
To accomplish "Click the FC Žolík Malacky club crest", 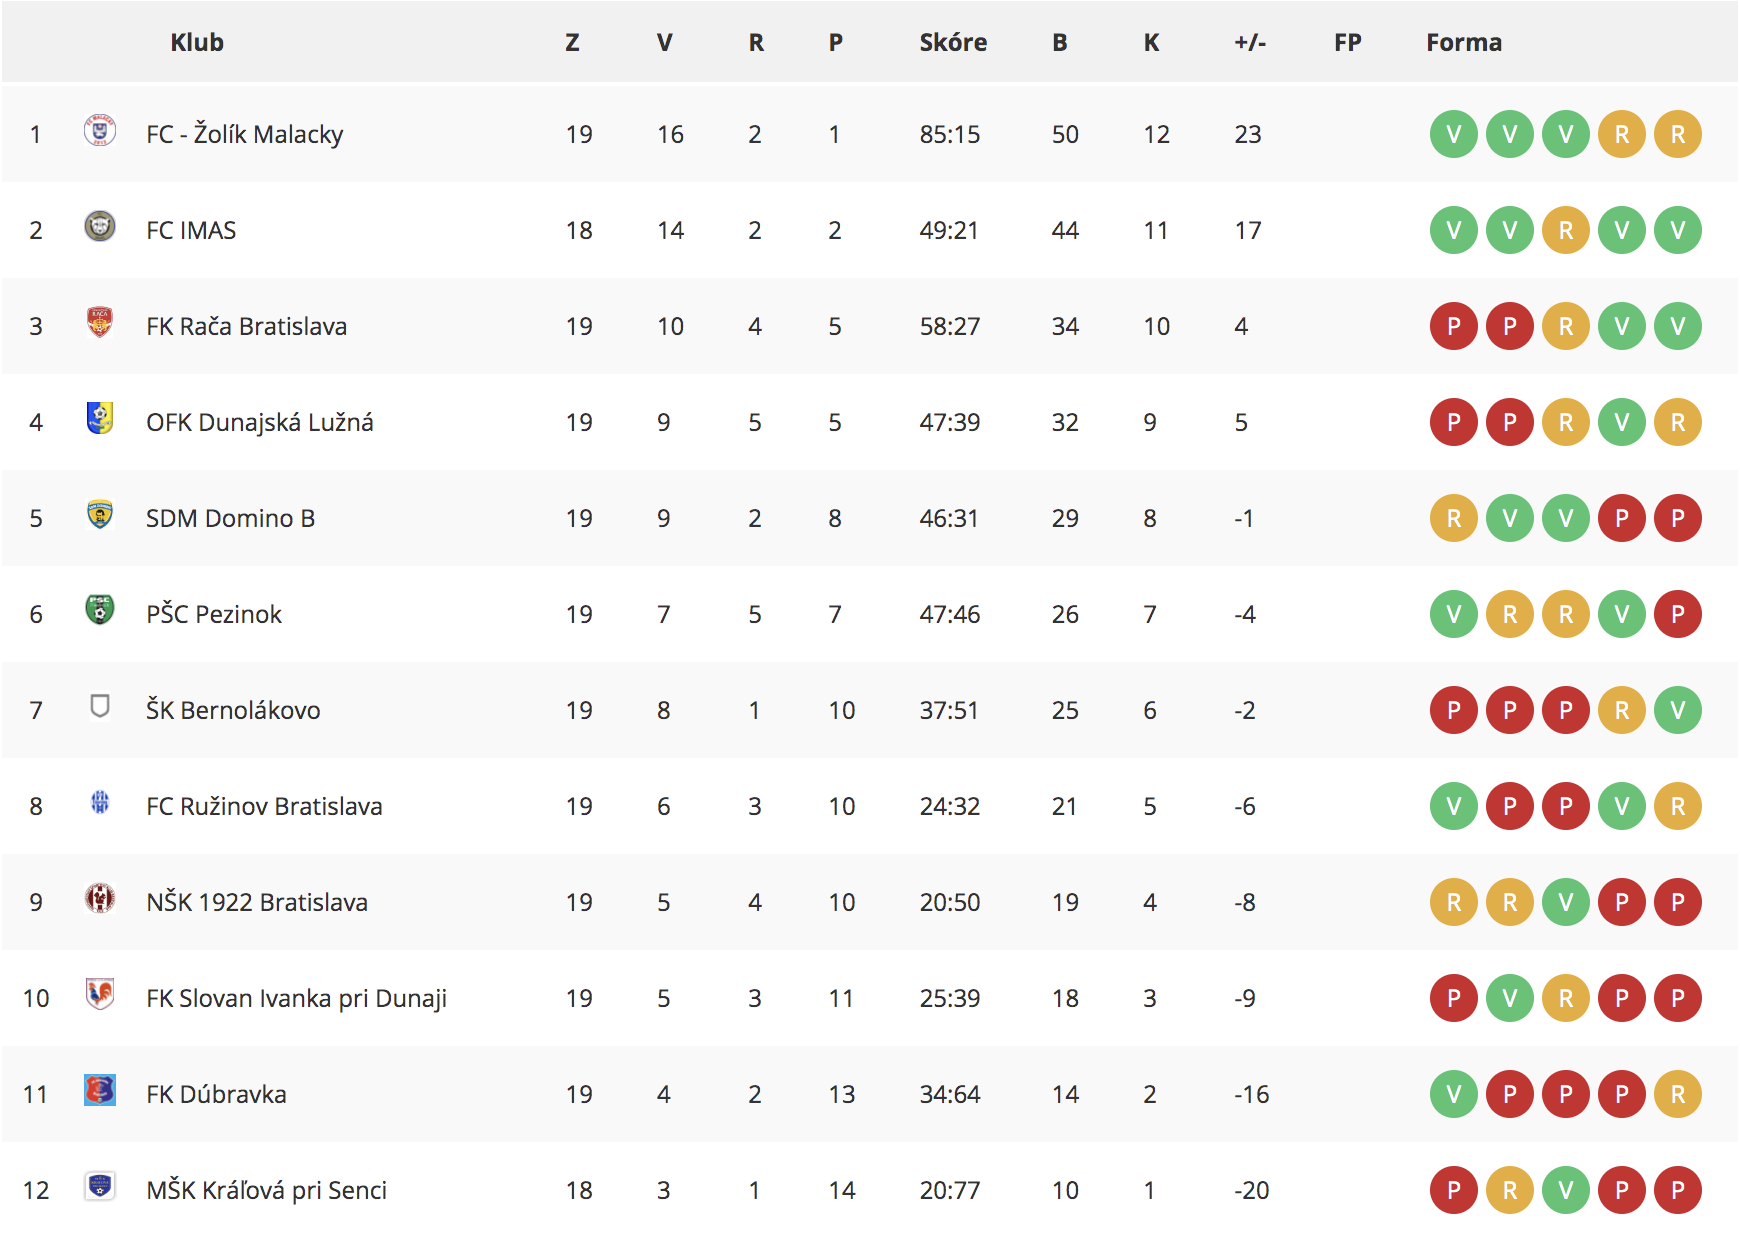I will (100, 131).
